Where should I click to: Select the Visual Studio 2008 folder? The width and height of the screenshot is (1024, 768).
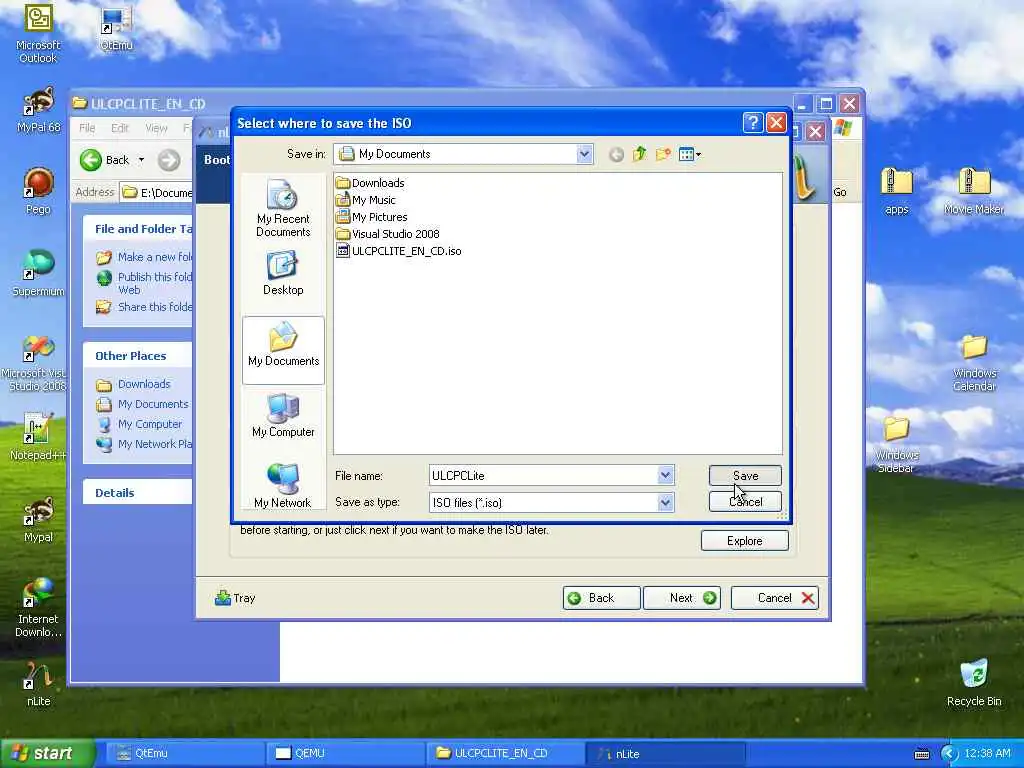click(388, 234)
